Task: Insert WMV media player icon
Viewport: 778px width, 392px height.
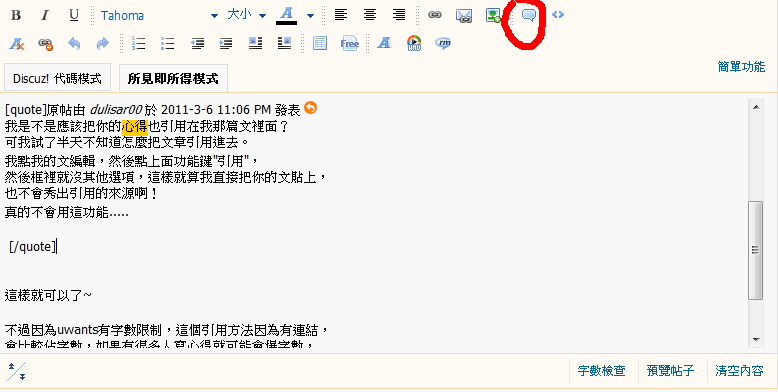Action: [x=414, y=44]
